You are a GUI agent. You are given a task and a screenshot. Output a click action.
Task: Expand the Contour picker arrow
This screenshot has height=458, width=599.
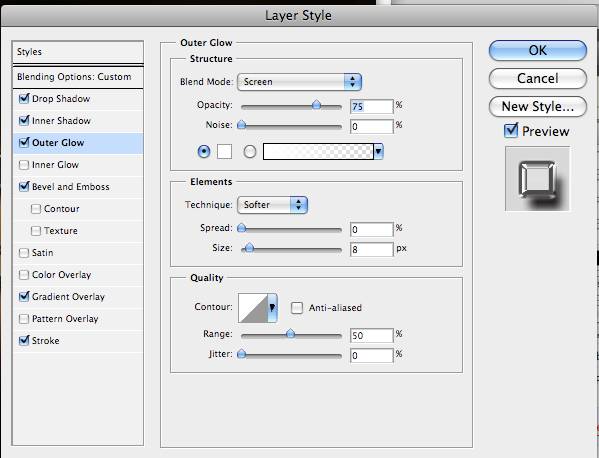point(272,308)
